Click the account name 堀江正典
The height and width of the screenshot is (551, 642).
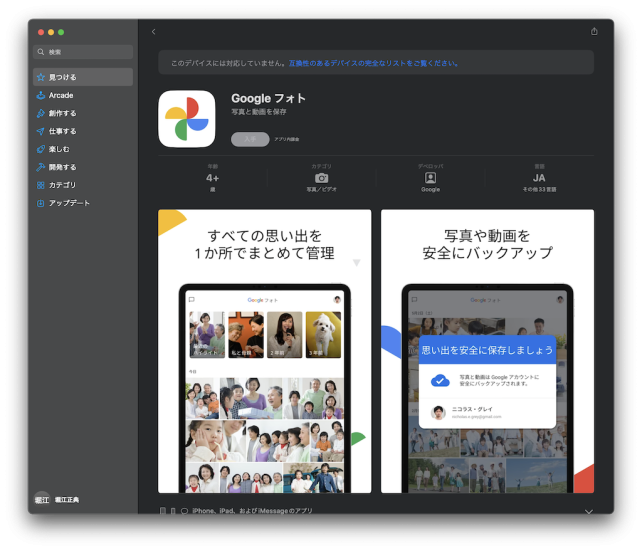67,499
